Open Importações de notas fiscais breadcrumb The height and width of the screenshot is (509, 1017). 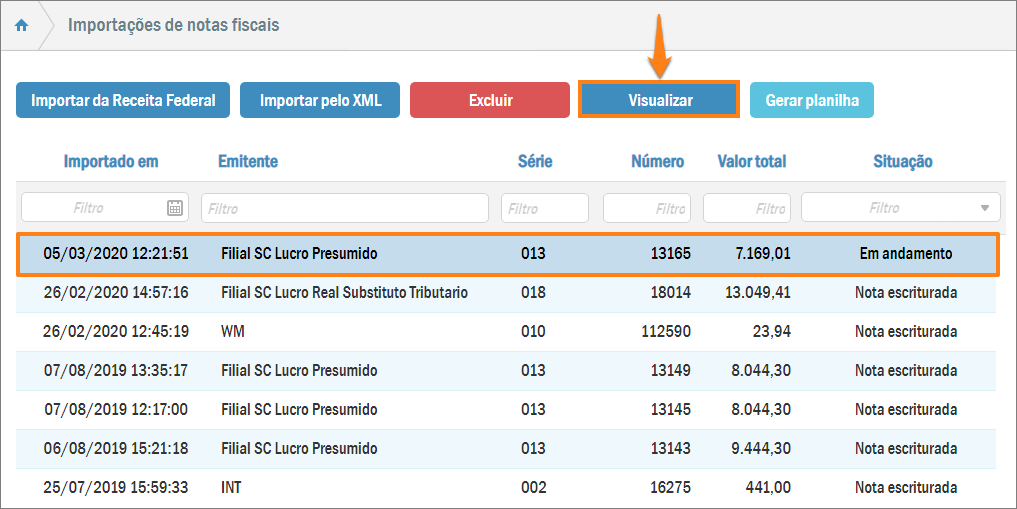[173, 25]
